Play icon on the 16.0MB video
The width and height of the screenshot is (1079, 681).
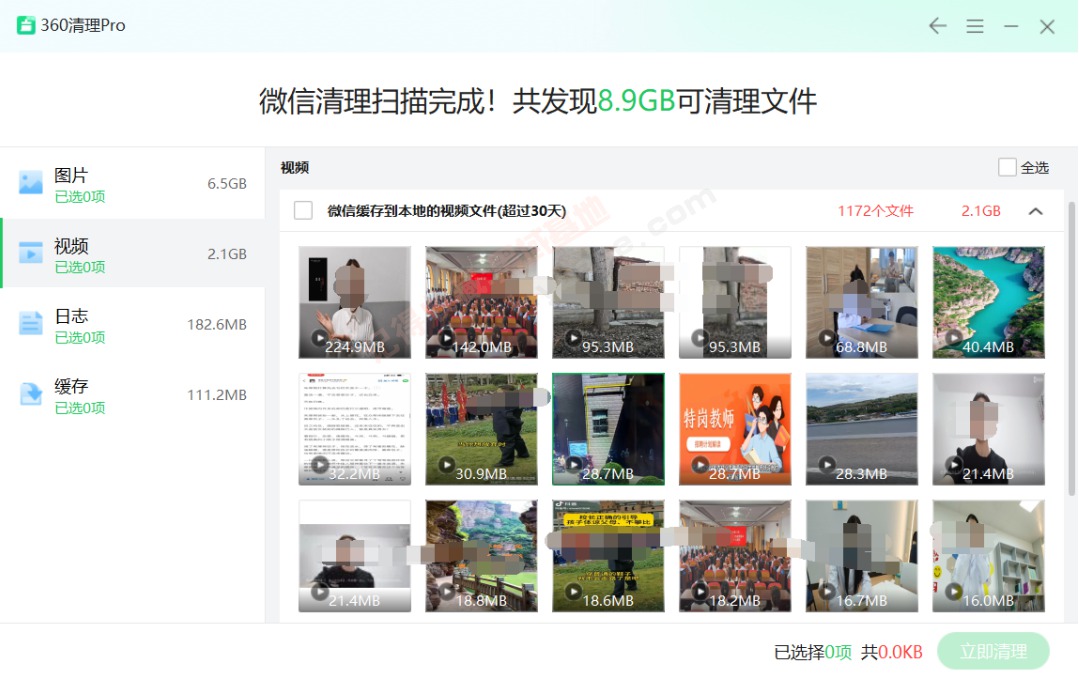pos(954,591)
